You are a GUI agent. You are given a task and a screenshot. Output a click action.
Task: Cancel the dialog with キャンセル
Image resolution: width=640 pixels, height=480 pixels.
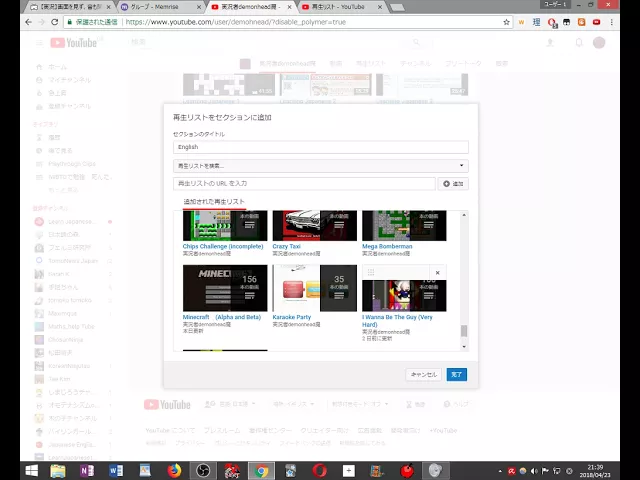tap(424, 374)
